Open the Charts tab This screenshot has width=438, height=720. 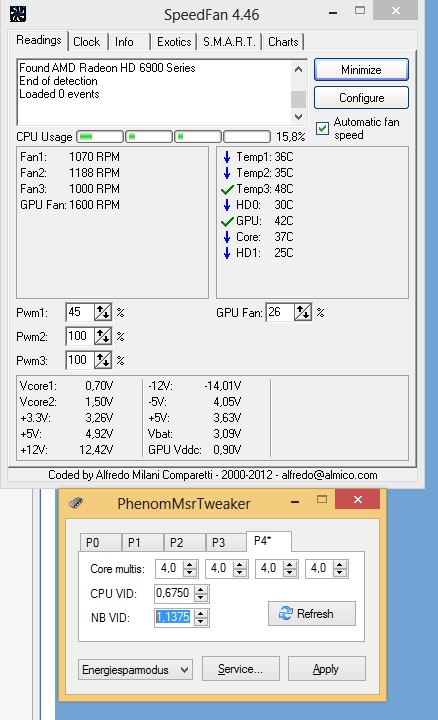click(x=283, y=42)
